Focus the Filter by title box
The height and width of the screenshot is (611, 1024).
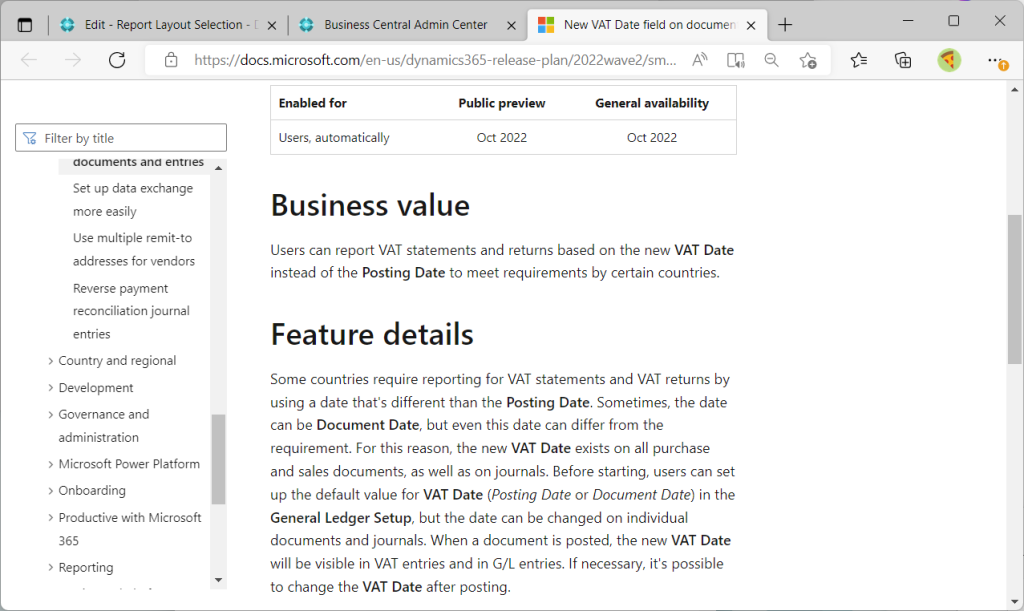click(x=121, y=138)
